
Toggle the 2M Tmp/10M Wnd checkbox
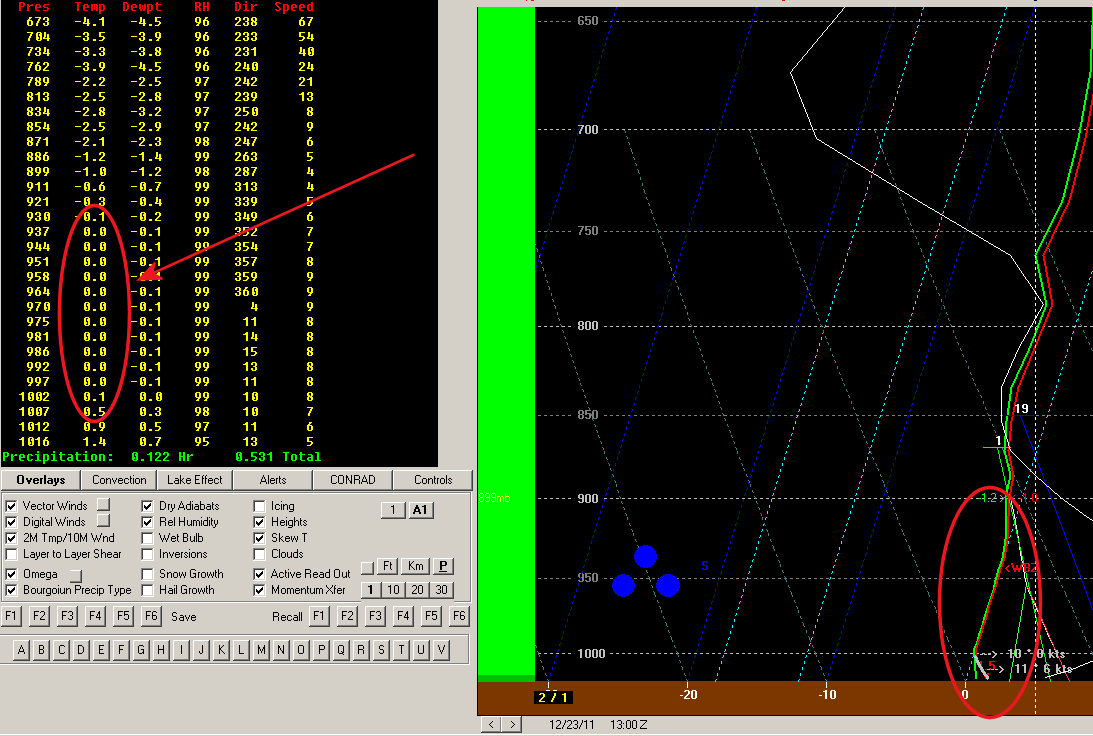(11, 538)
